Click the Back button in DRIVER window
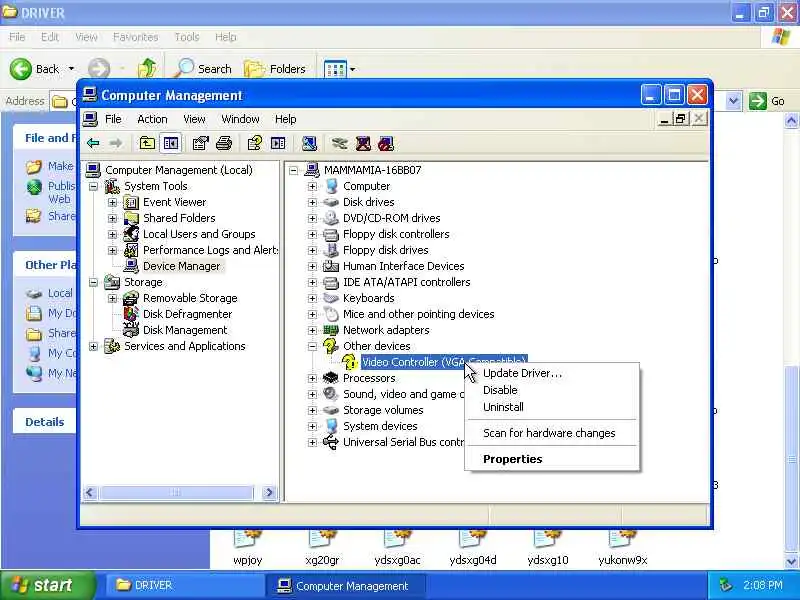 coord(35,69)
